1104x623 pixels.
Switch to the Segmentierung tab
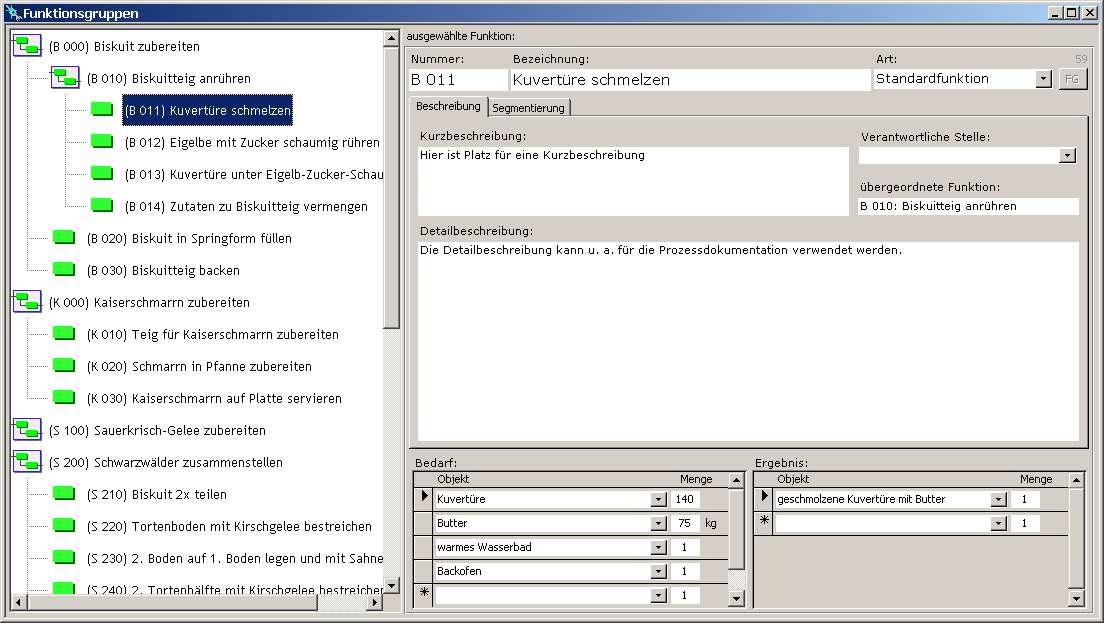(528, 107)
